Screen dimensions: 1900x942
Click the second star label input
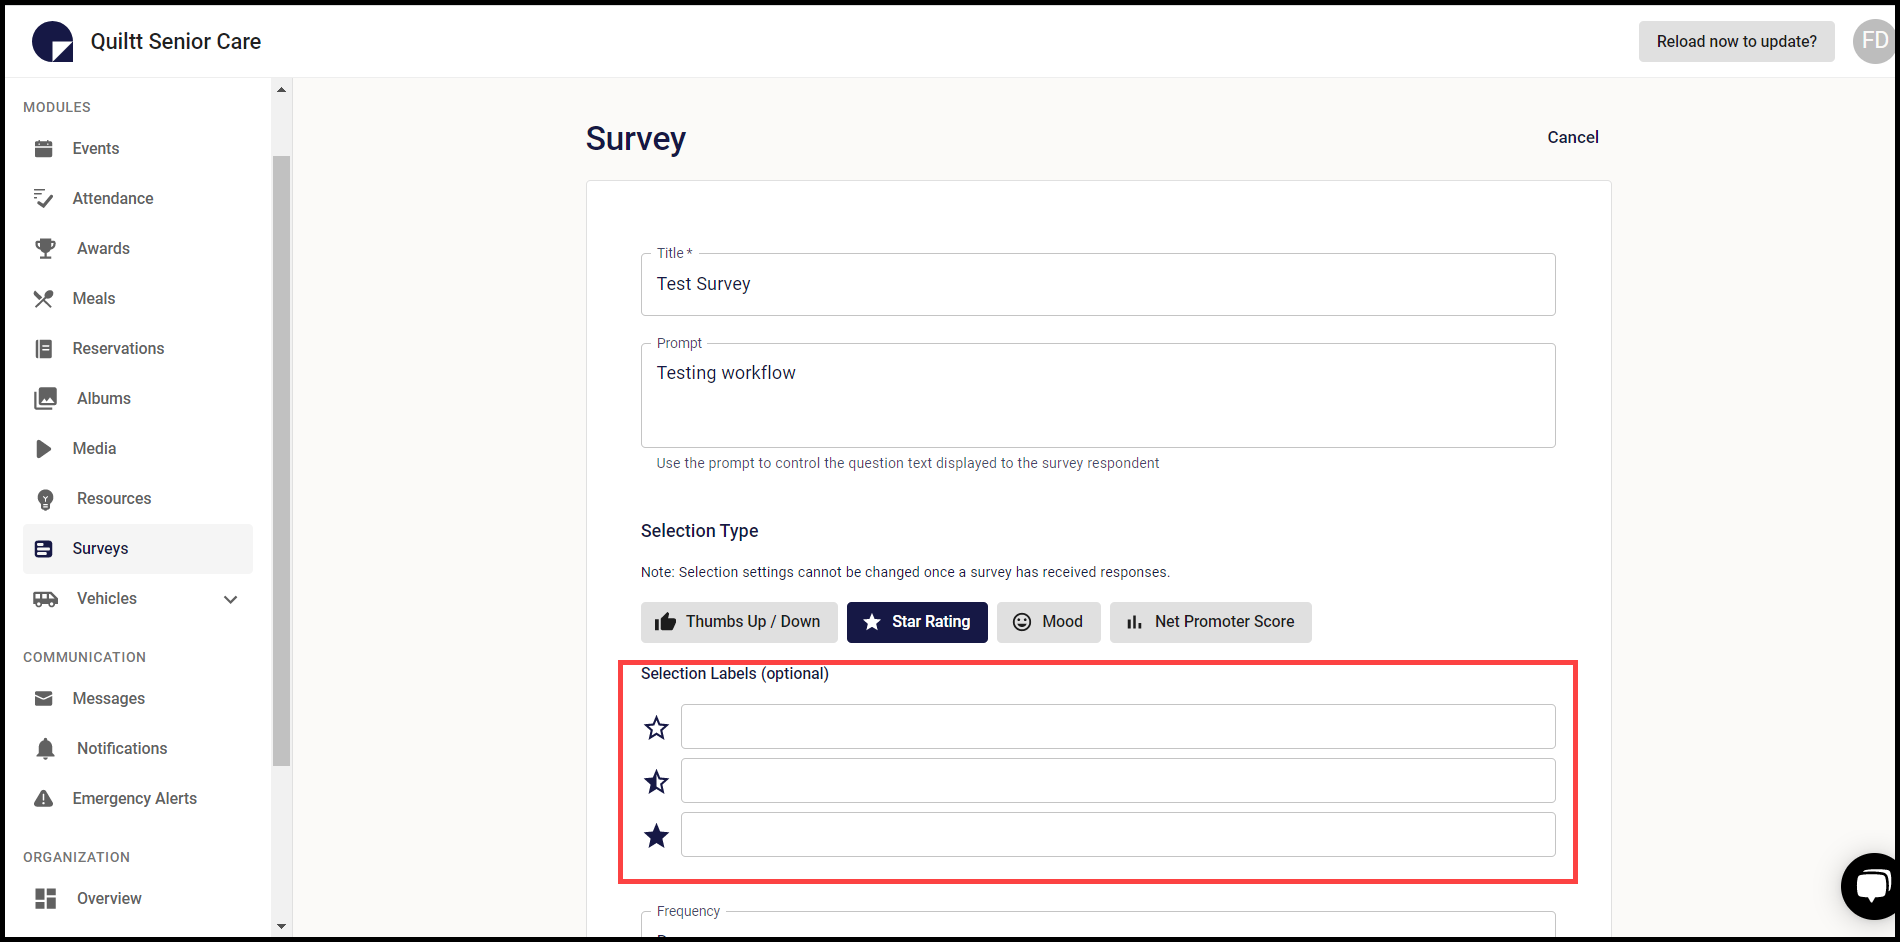(1118, 781)
